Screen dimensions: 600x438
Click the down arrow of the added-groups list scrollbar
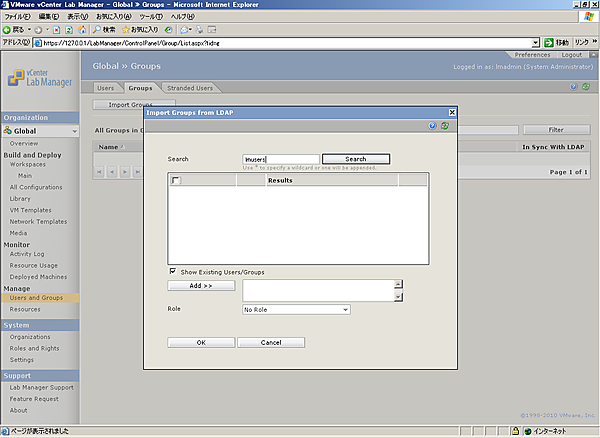tap(399, 296)
